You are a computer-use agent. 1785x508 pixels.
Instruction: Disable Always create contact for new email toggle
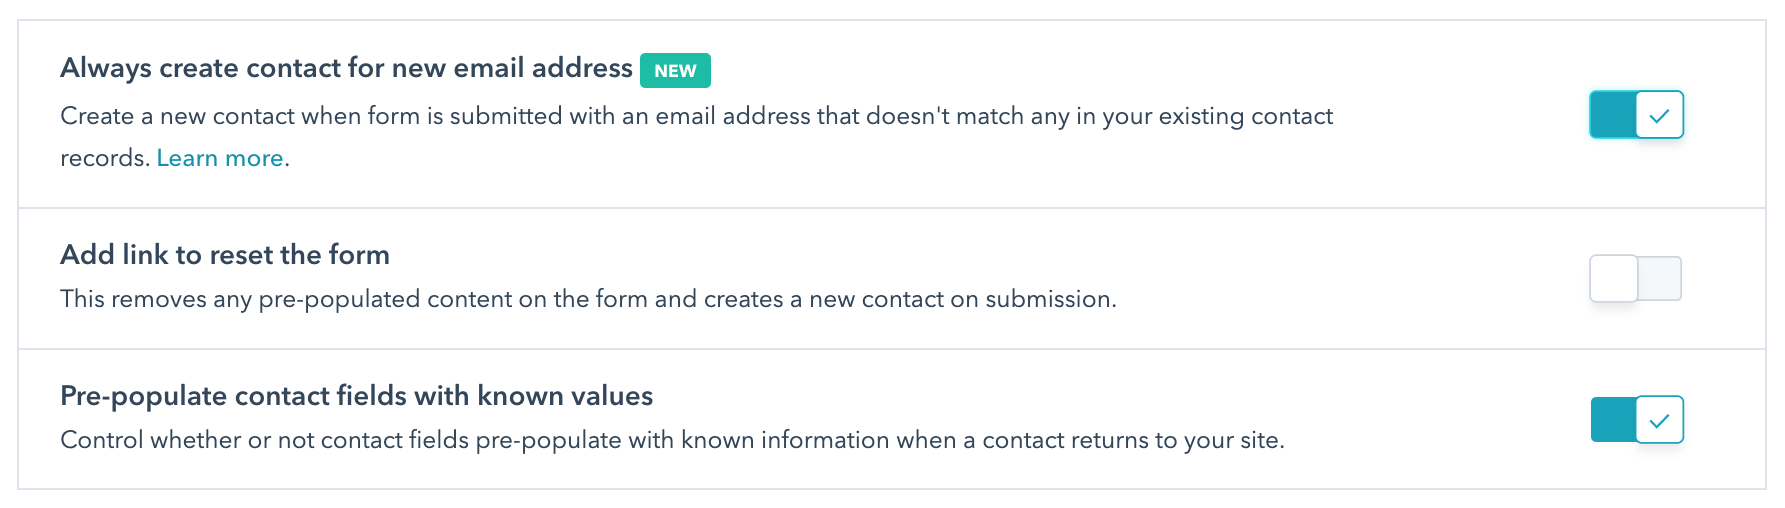[x=1636, y=115]
